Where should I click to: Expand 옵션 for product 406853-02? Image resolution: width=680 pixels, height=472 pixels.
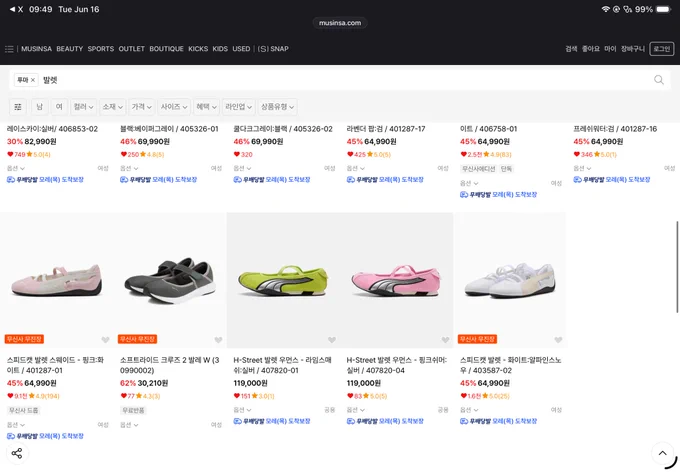click(16, 168)
